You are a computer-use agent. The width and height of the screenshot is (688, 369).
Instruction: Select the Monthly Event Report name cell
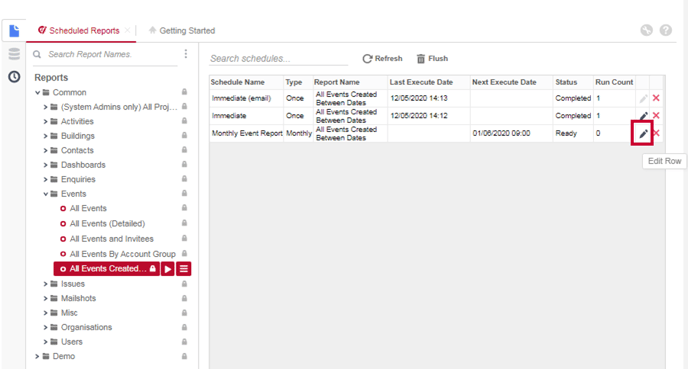247,133
